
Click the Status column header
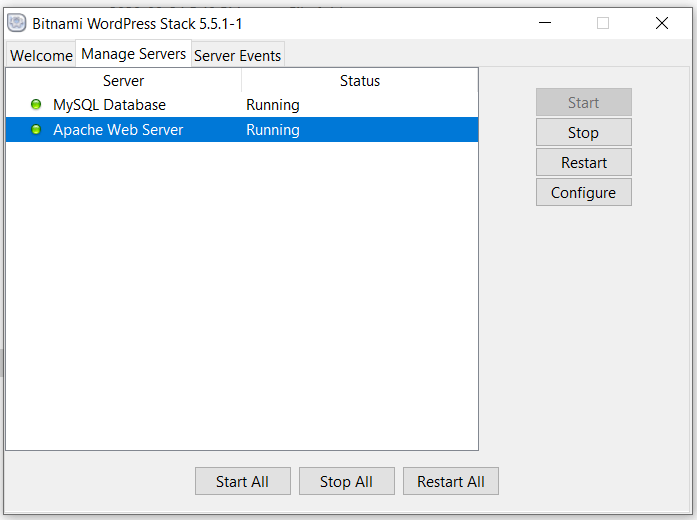(x=360, y=81)
